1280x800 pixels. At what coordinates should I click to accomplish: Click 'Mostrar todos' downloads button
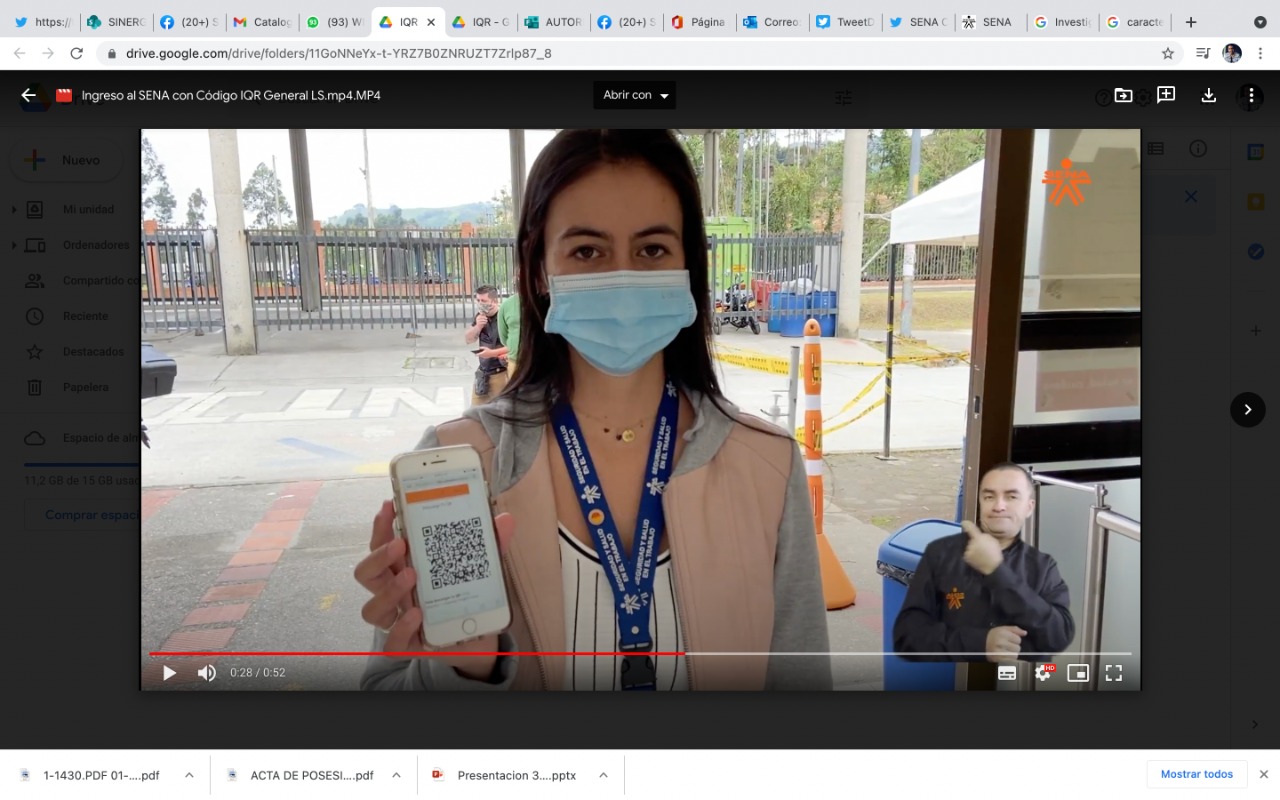[1197, 774]
